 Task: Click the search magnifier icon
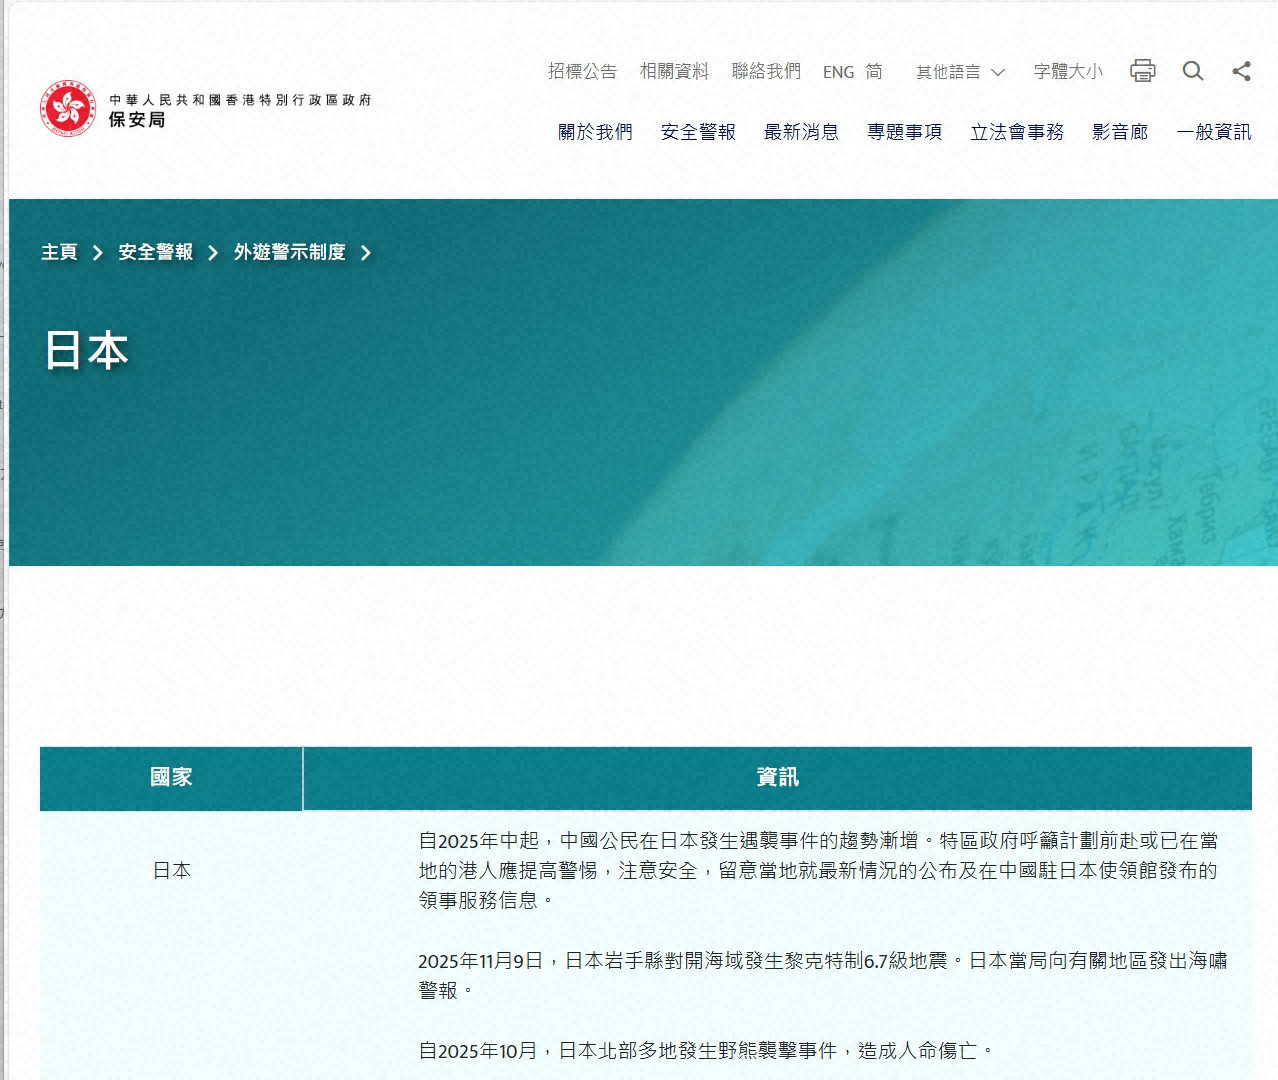(x=1192, y=71)
